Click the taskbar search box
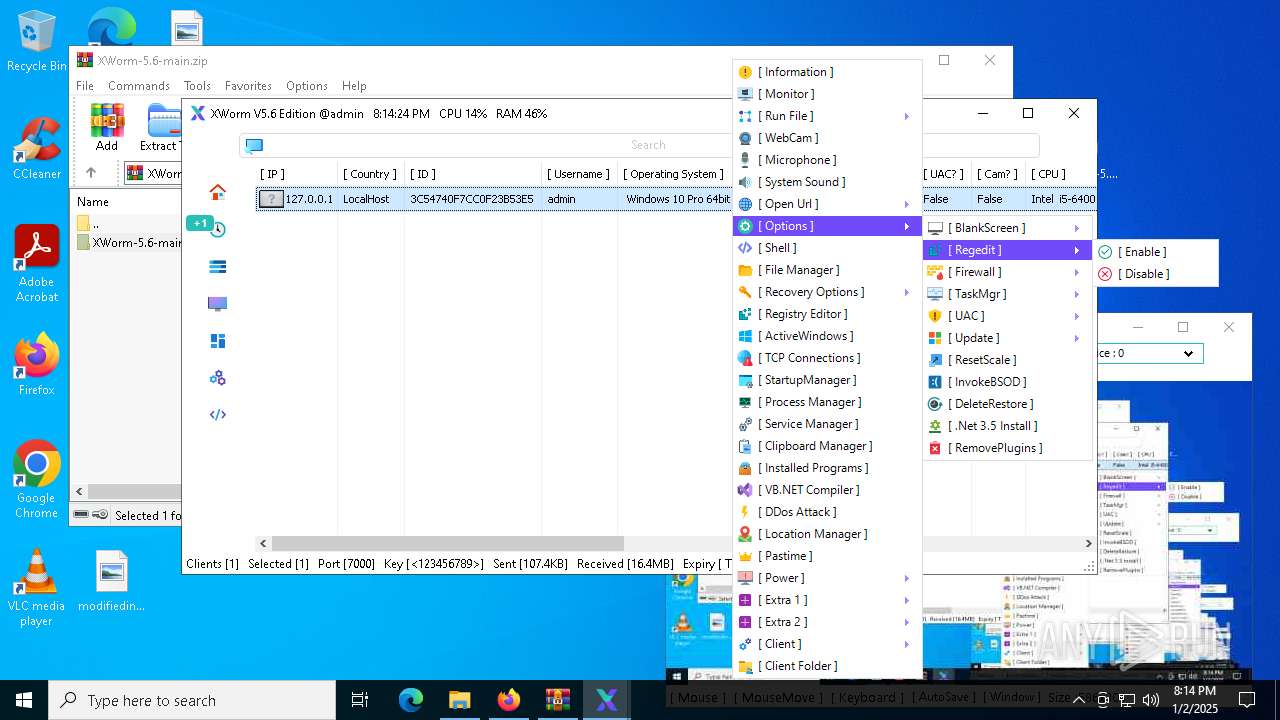The width and height of the screenshot is (1280, 720). tap(192, 700)
